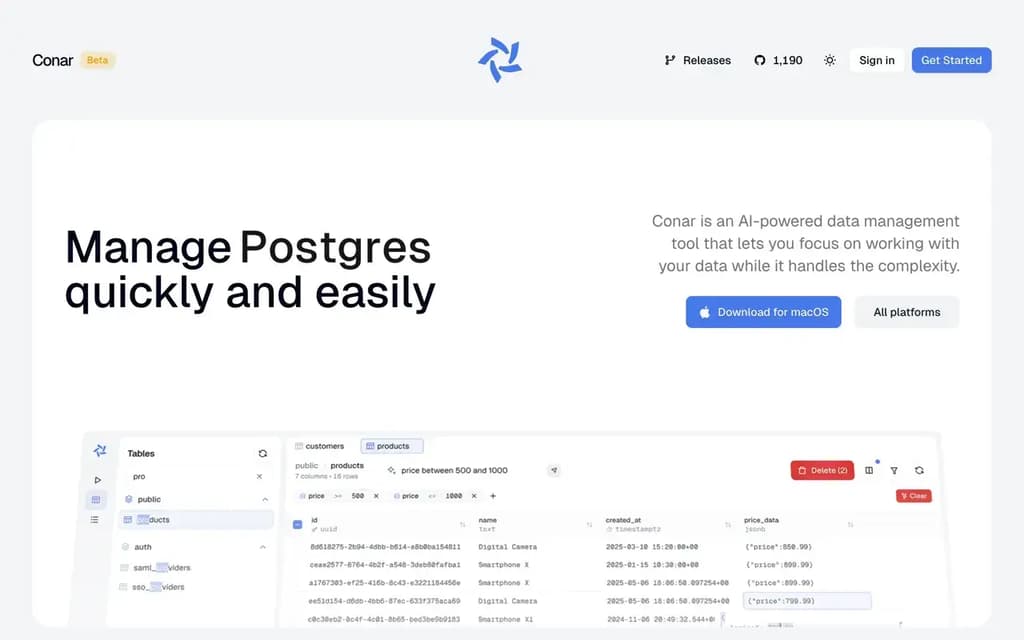Clear the pro search field with the X

tap(260, 477)
